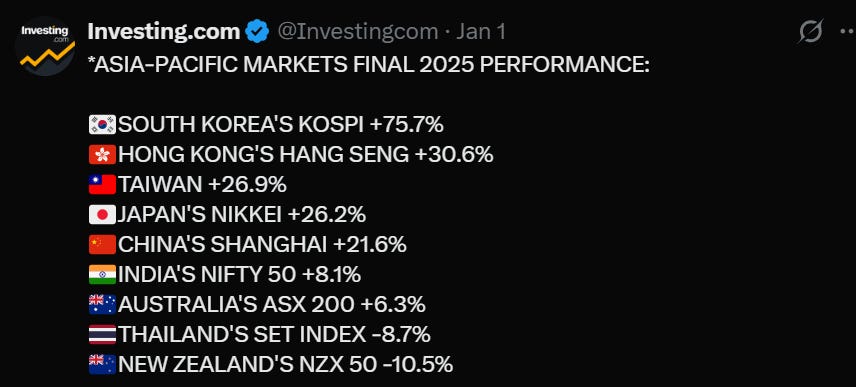Click the Thailand flag emoji
Viewport: 856px width, 387px height.
pos(102,335)
